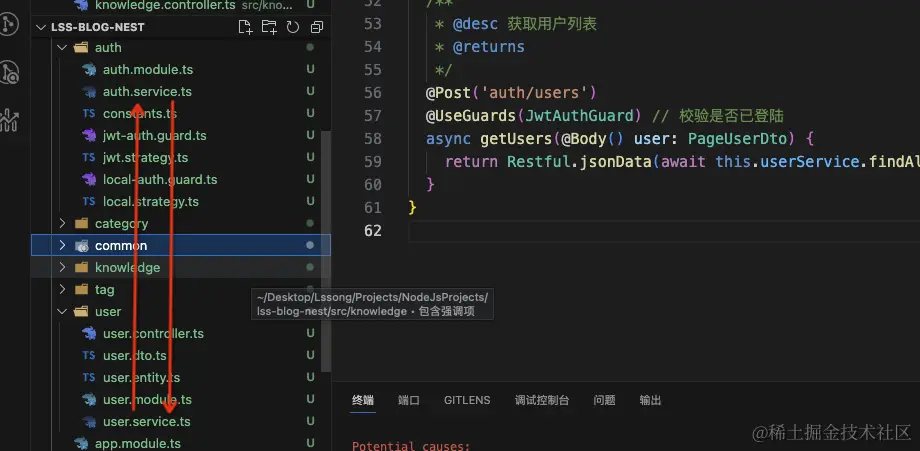920x451 pixels.
Task: Click the local-auth.guard.ts guard icon
Action: pyautogui.click(x=89, y=179)
